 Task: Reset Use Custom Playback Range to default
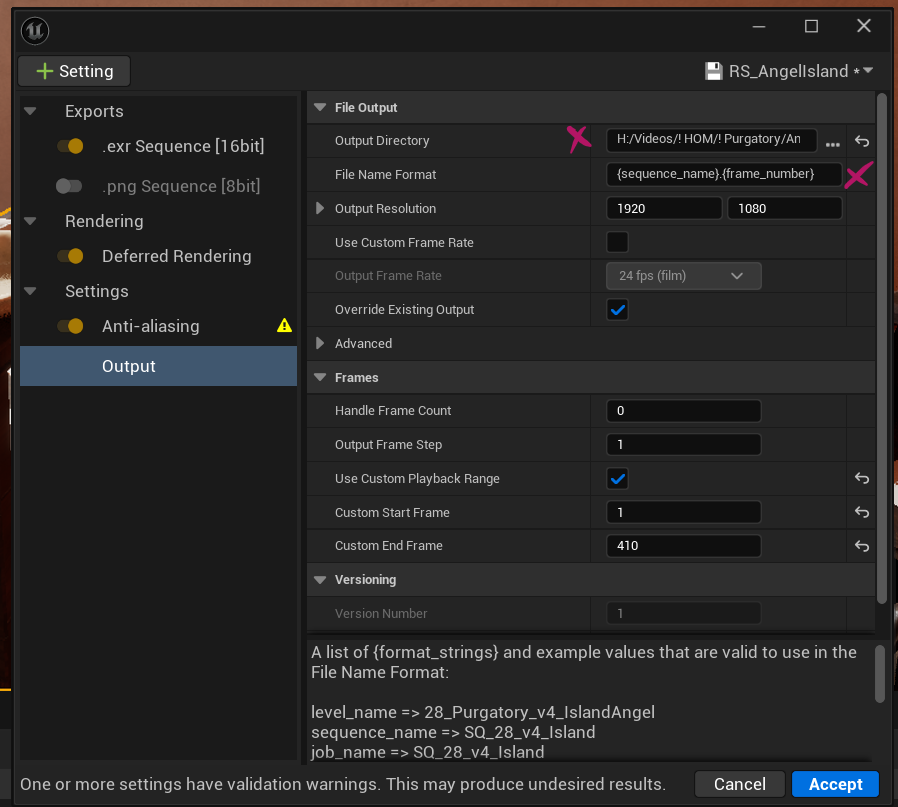tap(861, 478)
